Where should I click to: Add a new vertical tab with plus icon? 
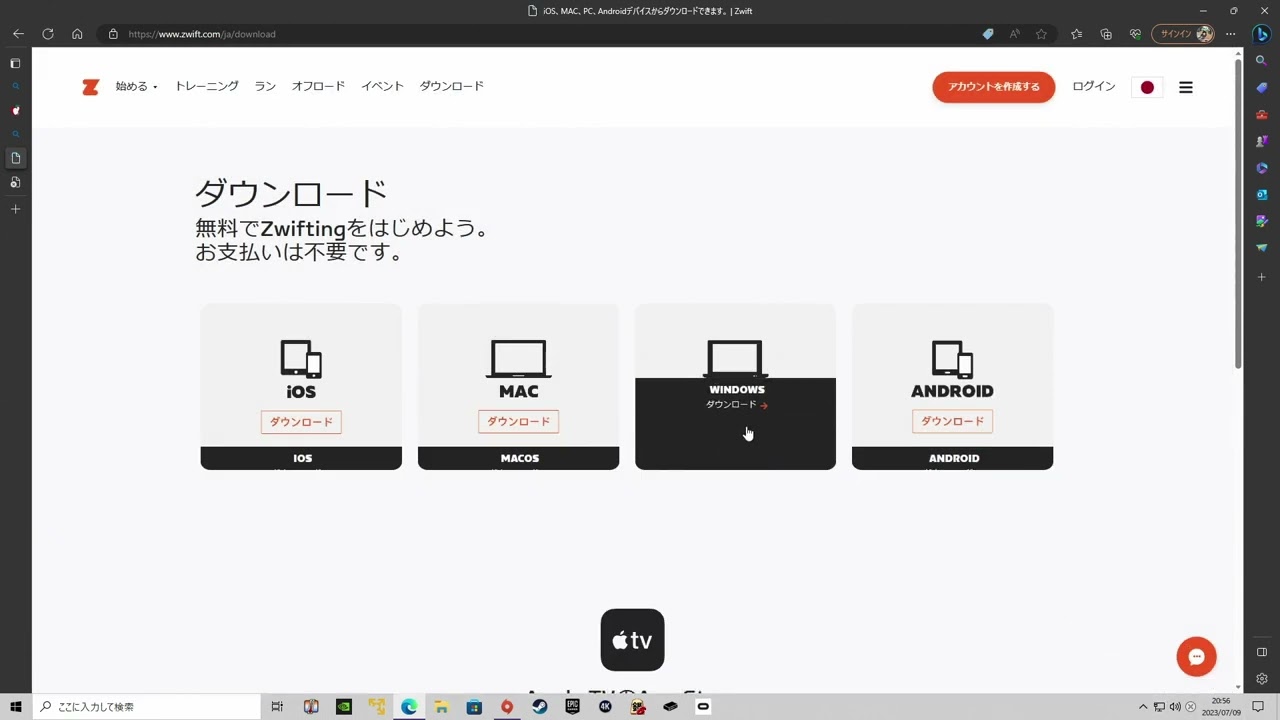click(x=15, y=209)
